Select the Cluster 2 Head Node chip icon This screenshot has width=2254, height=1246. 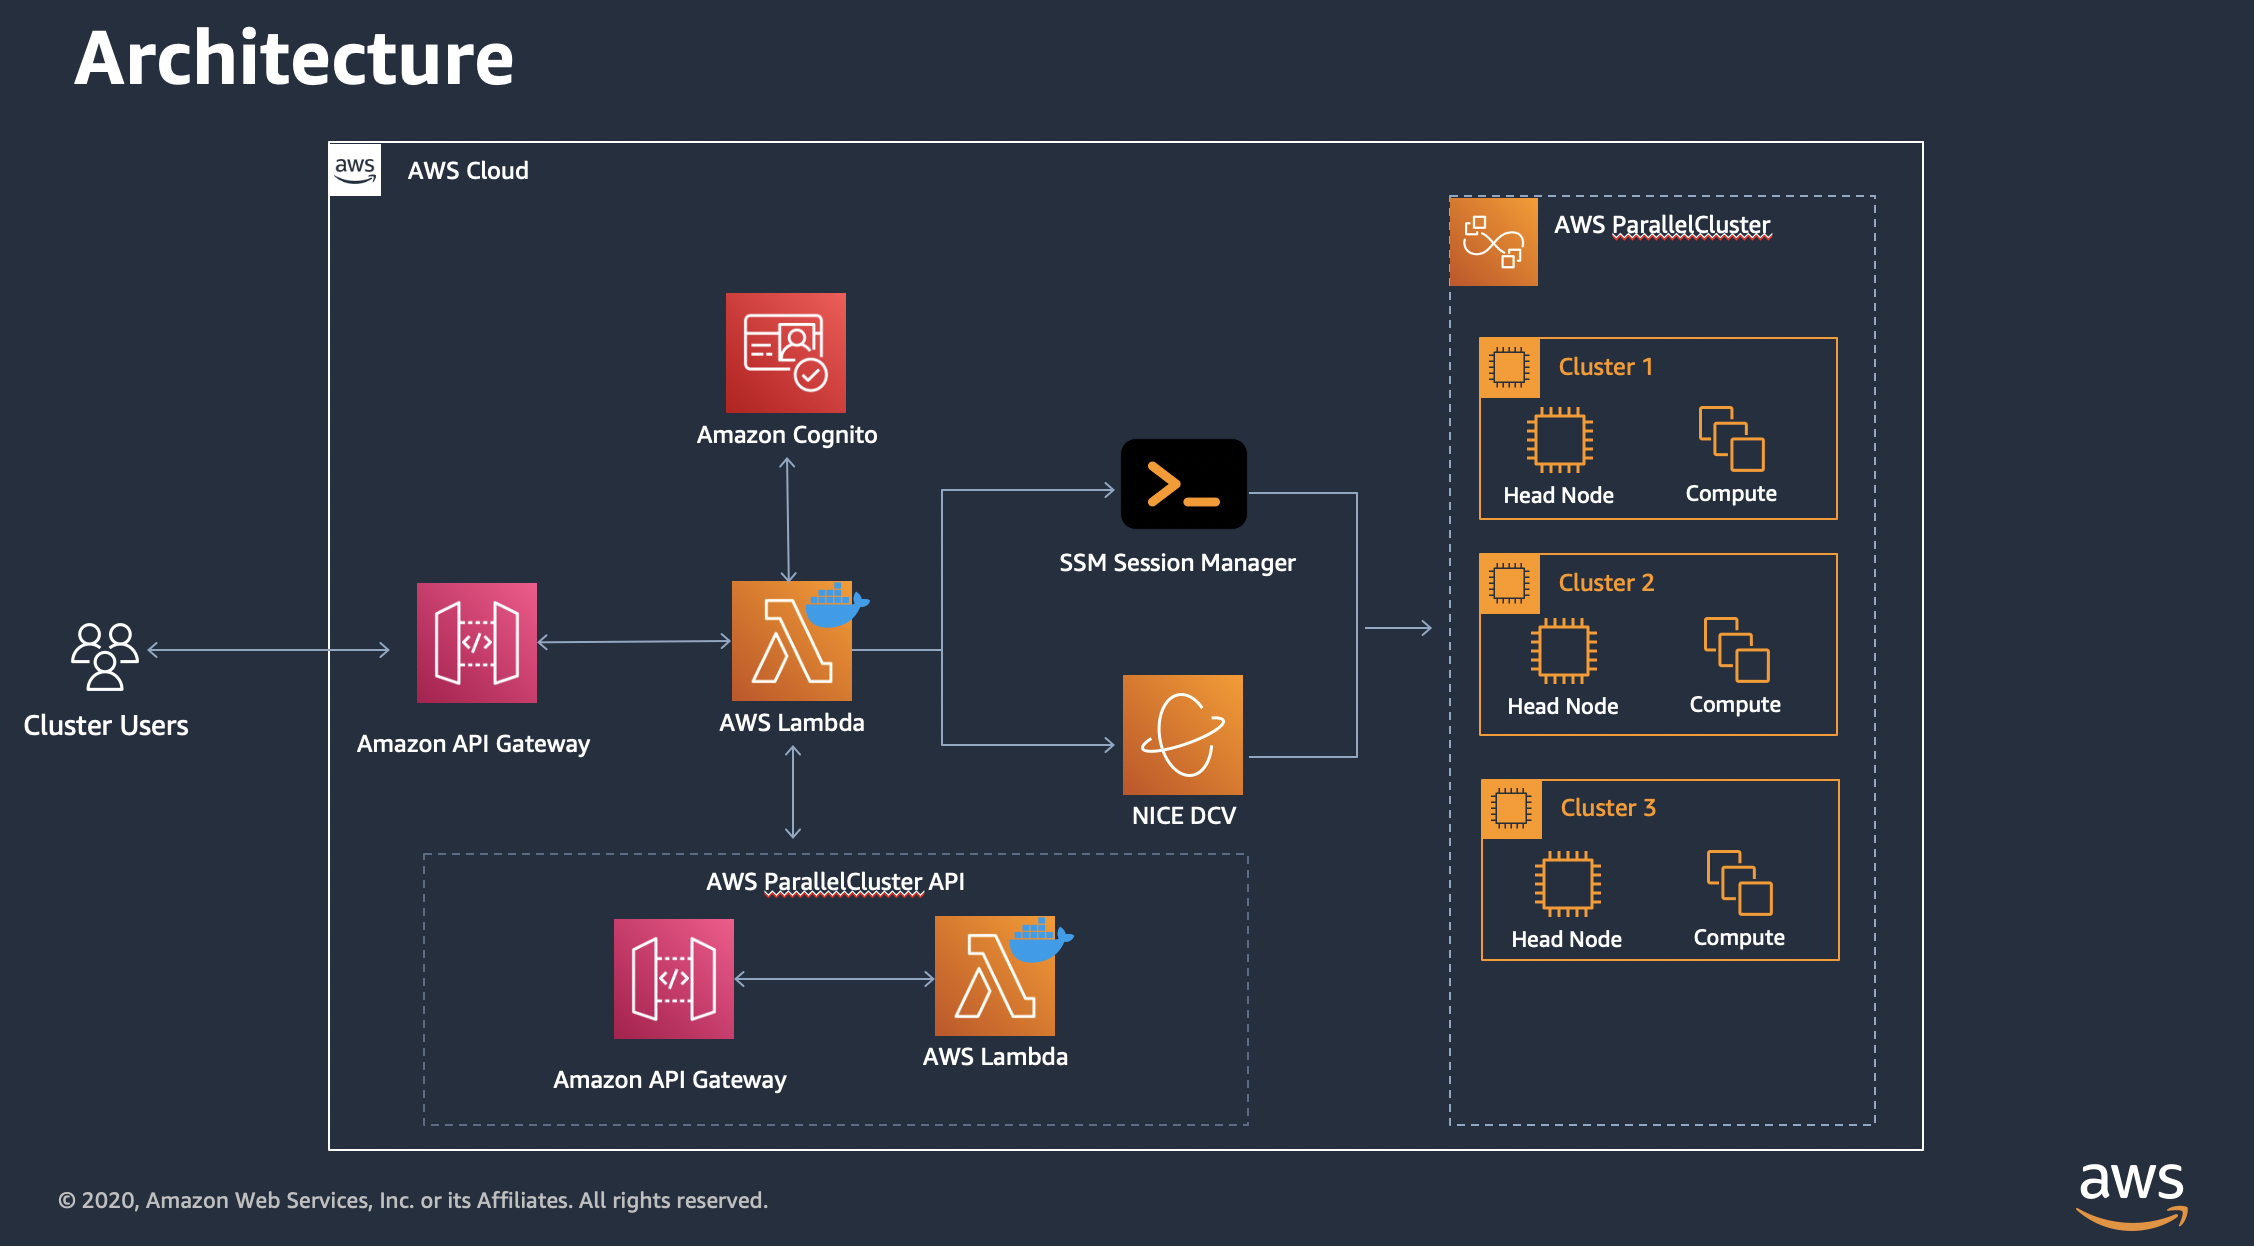1563,651
